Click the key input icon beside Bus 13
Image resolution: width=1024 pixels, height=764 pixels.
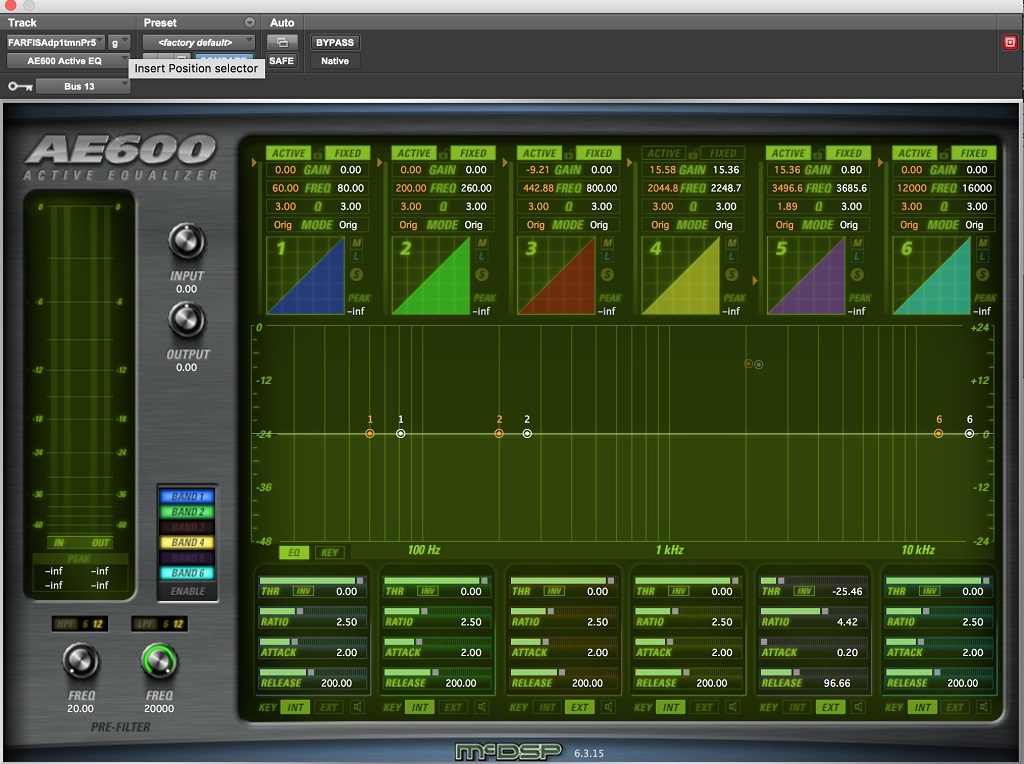point(20,86)
